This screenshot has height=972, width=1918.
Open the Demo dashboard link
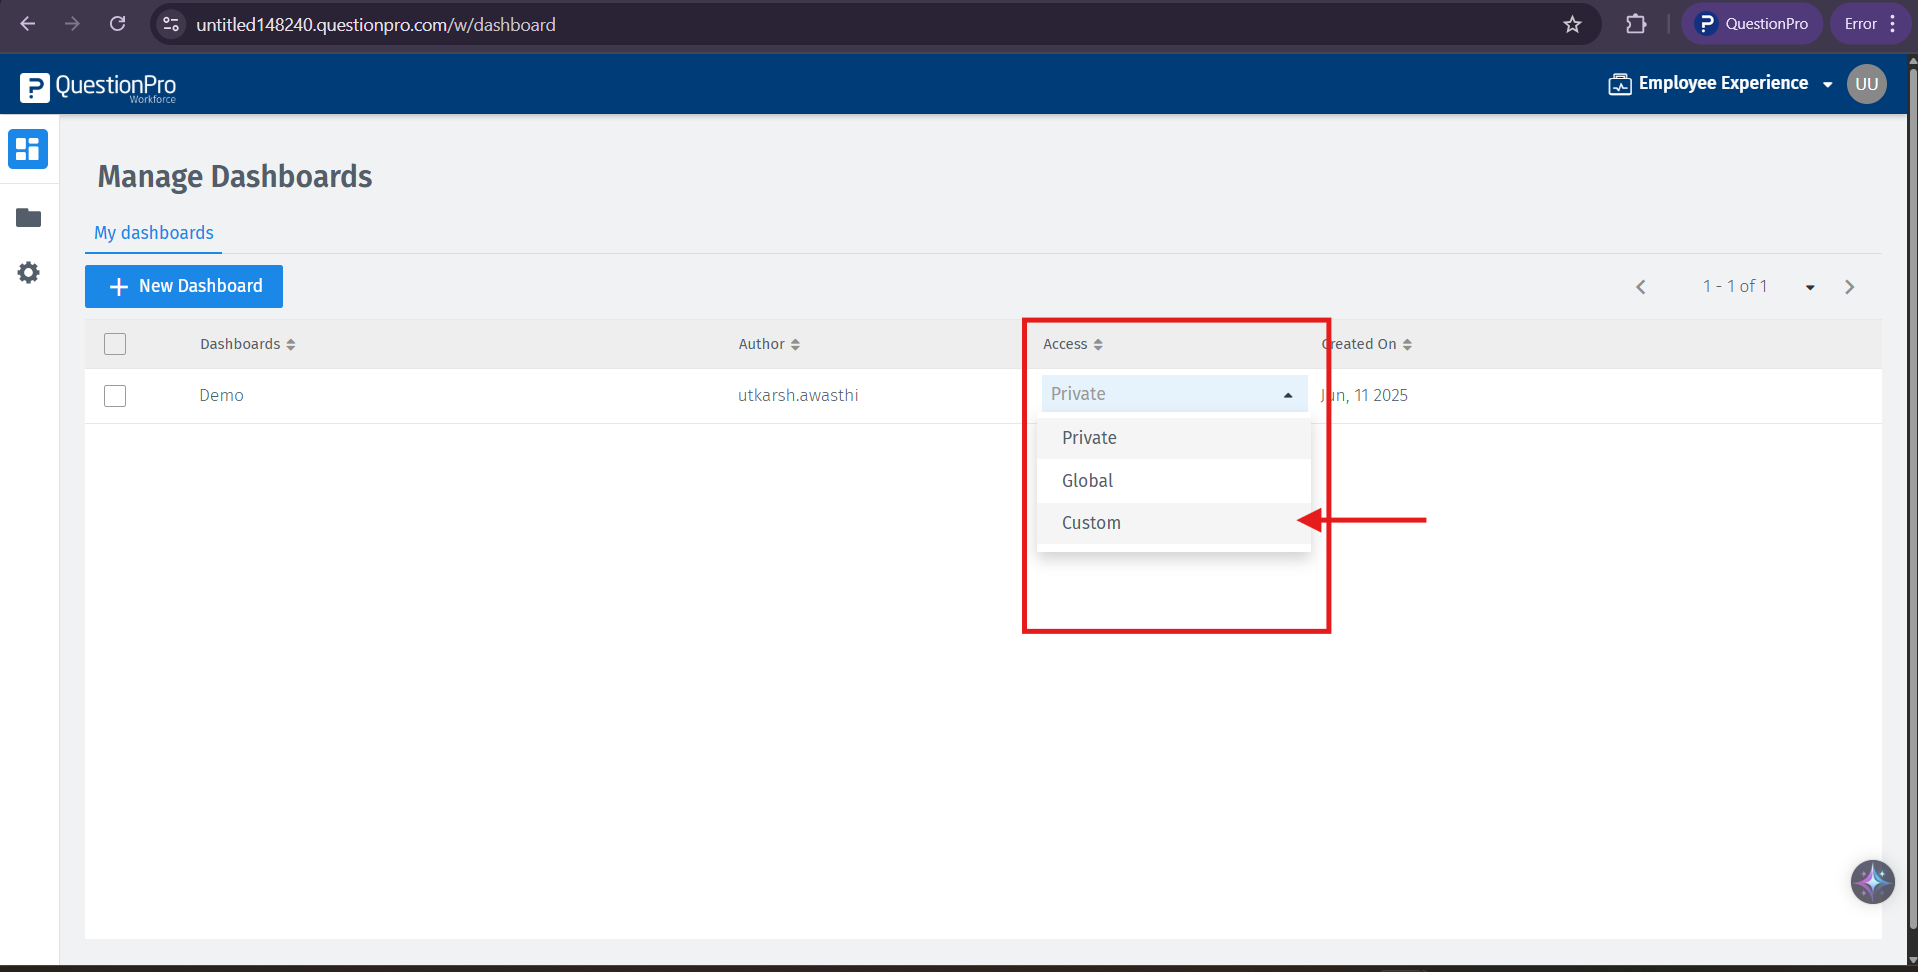click(221, 395)
